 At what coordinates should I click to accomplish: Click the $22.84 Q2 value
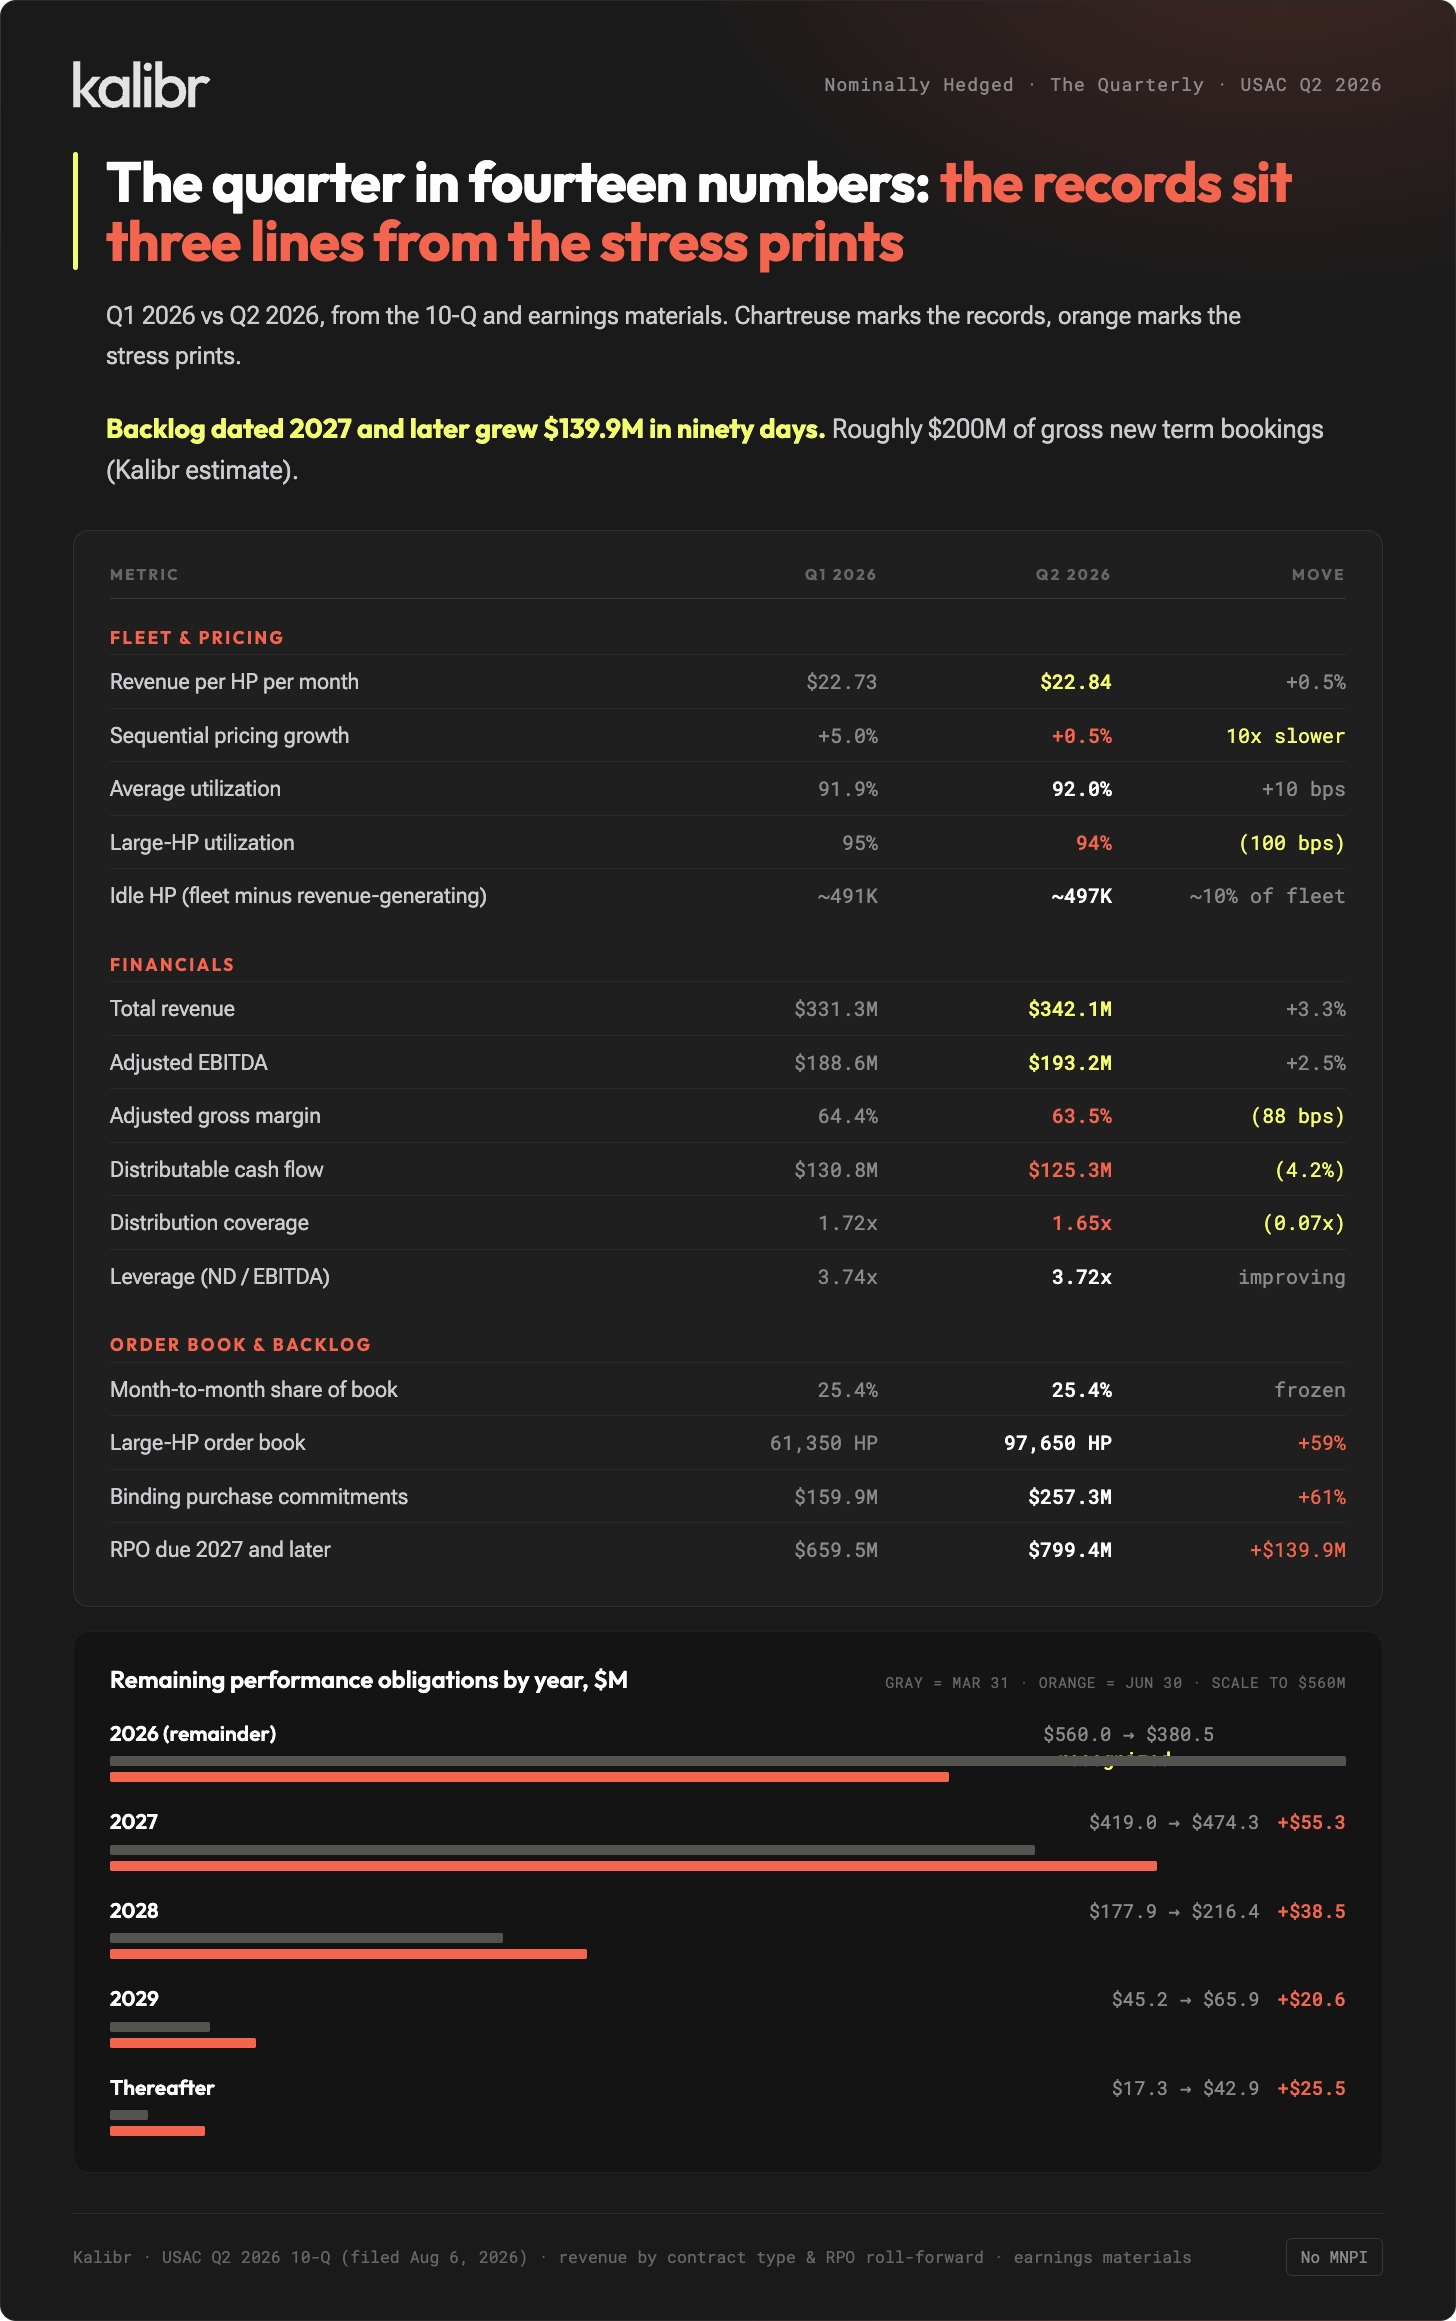[x=1075, y=682]
